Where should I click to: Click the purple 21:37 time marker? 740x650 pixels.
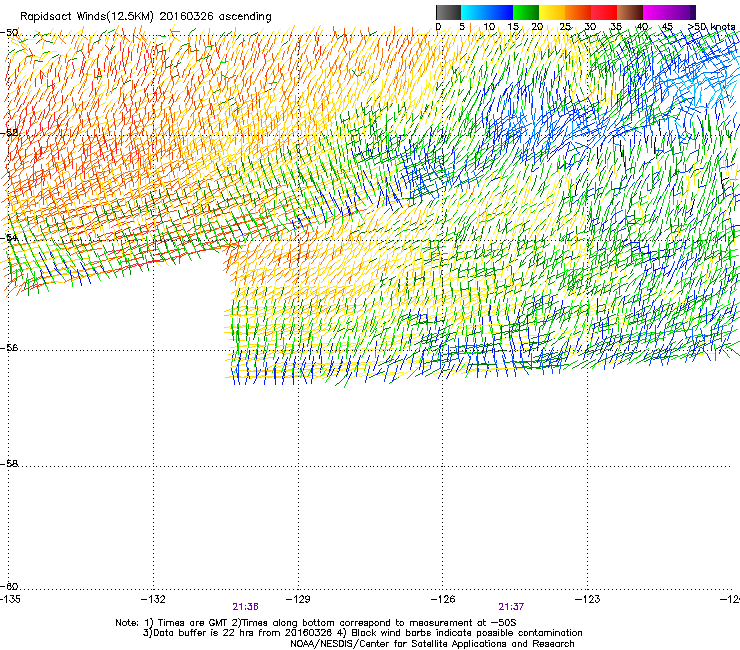[512, 607]
